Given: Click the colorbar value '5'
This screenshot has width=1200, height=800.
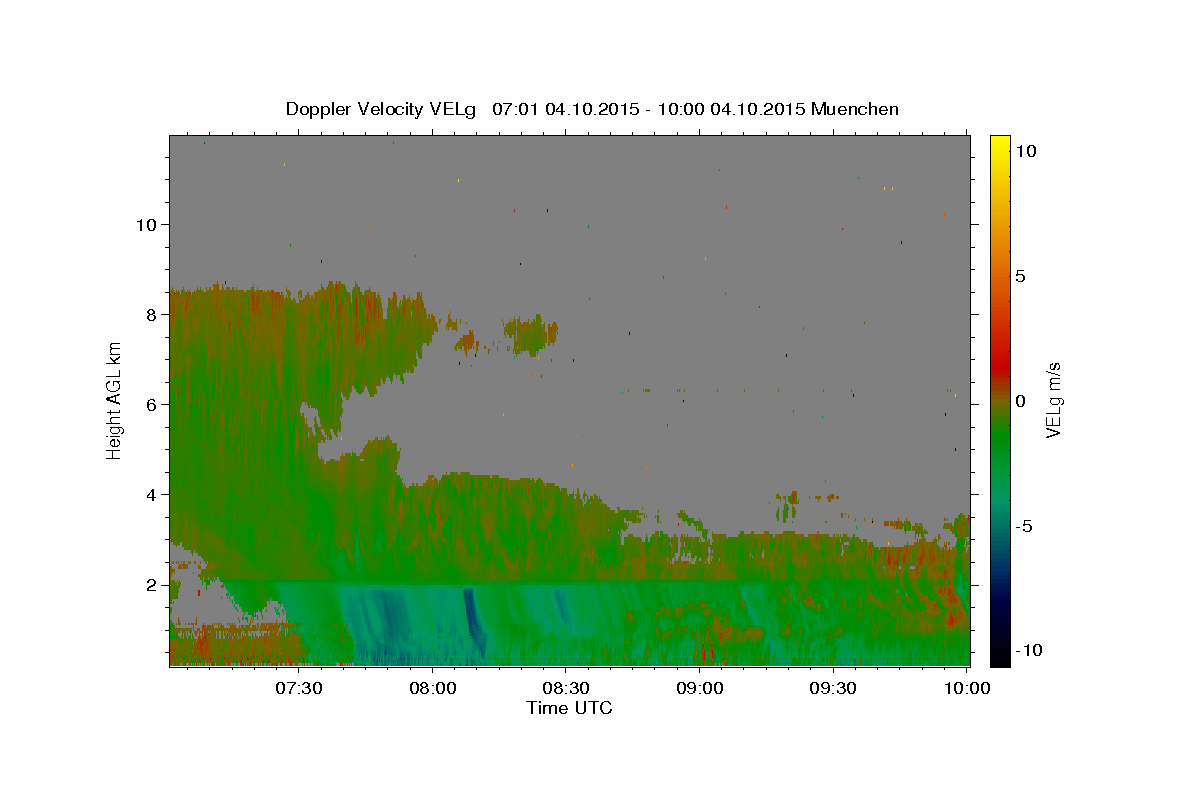Looking at the screenshot, I should (x=1023, y=276).
